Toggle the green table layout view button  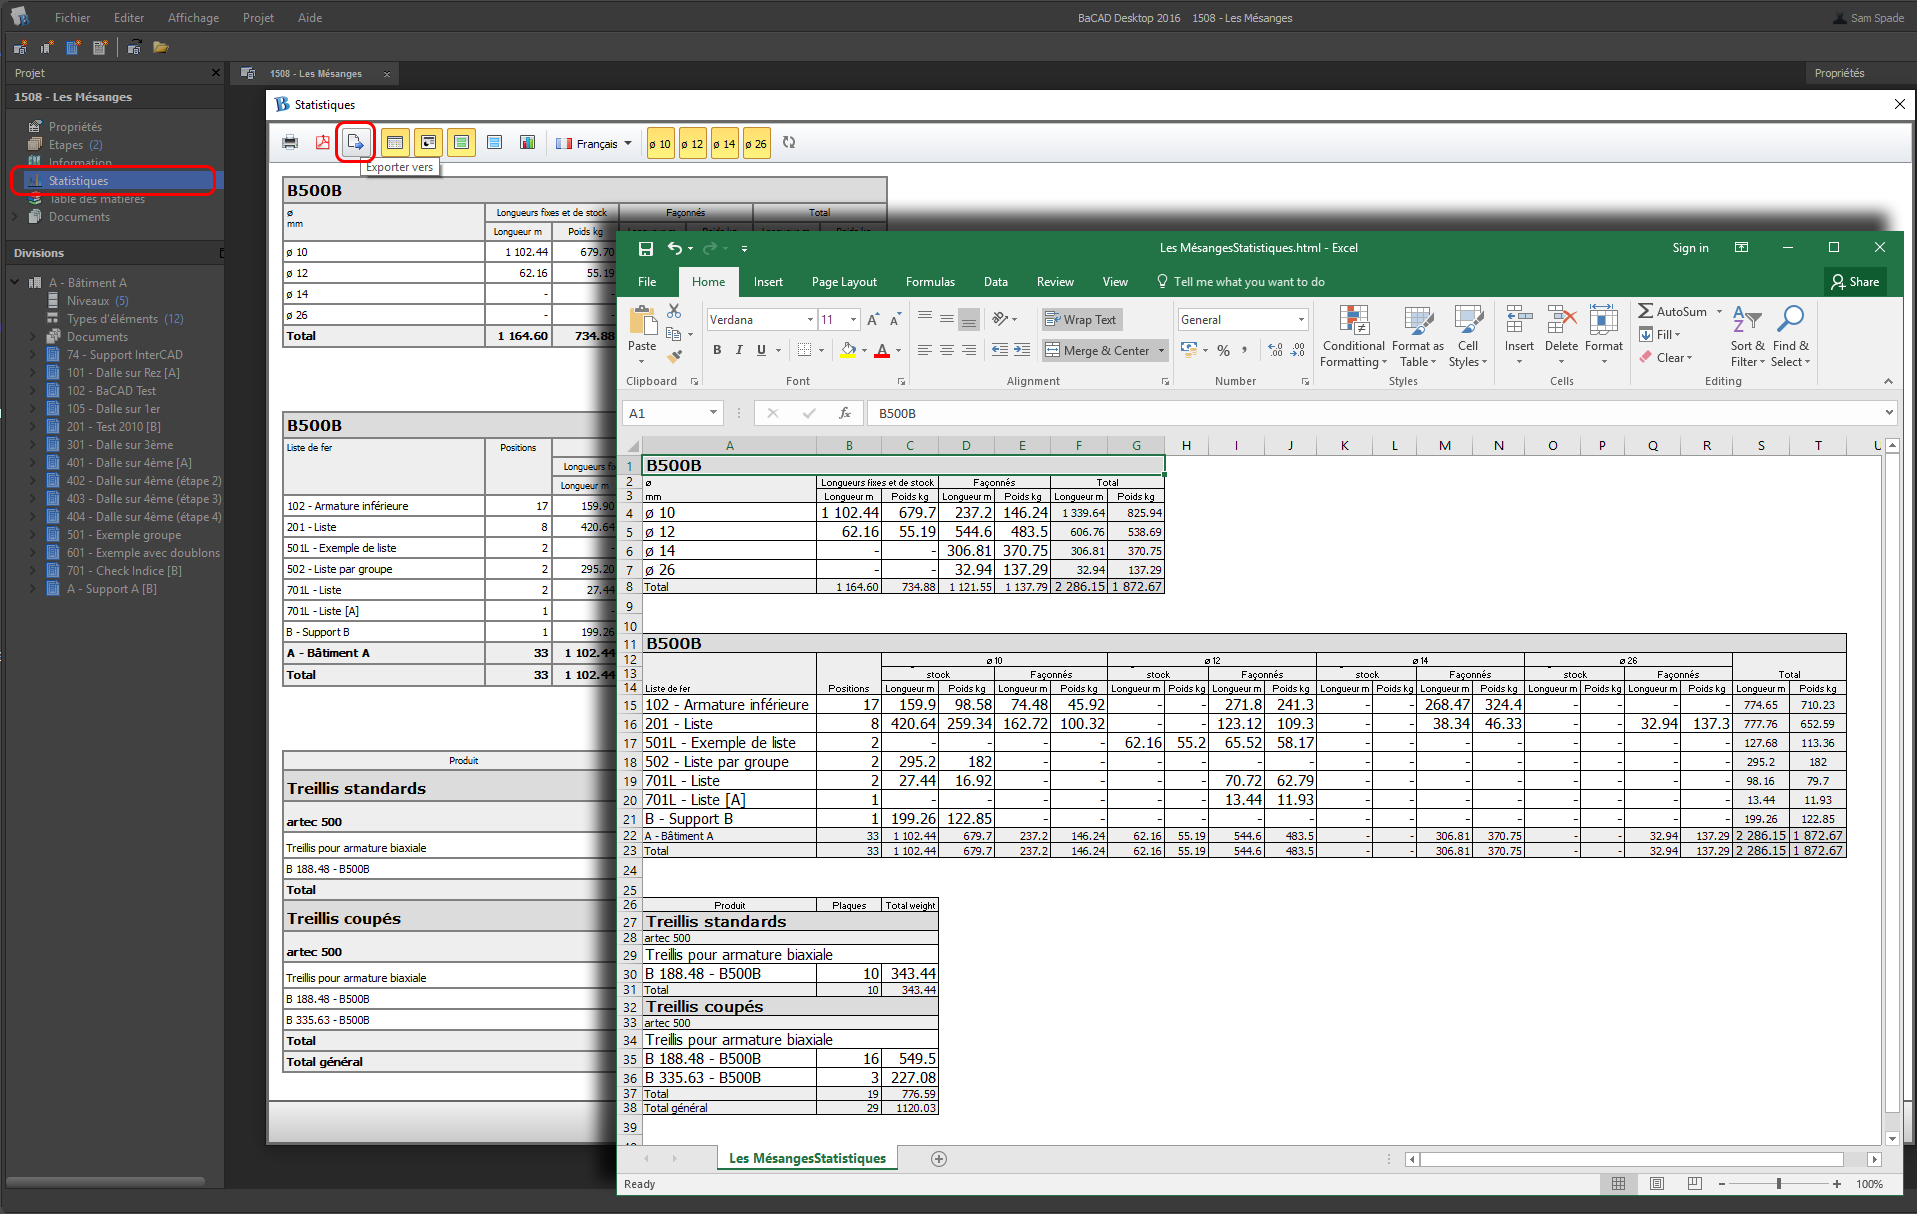(461, 143)
